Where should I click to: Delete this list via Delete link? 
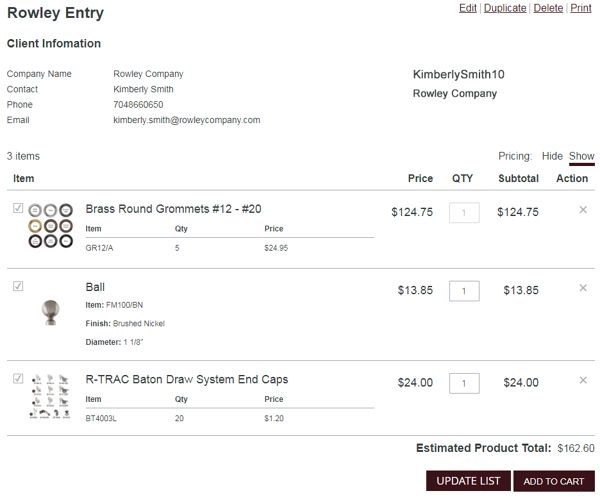548,8
